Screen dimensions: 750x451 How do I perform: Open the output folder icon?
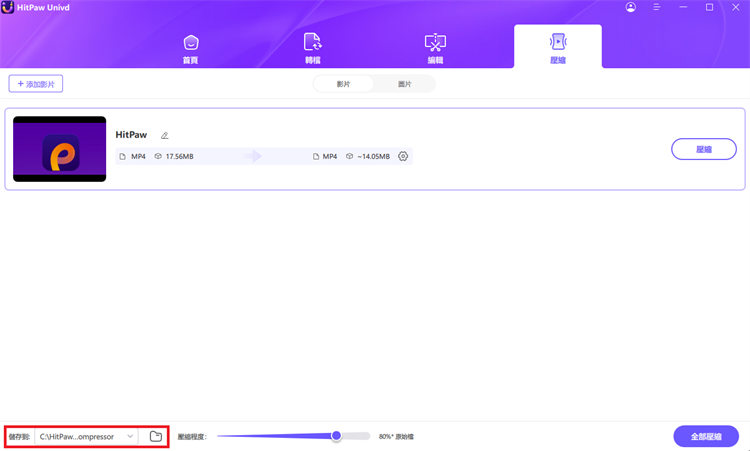point(156,436)
